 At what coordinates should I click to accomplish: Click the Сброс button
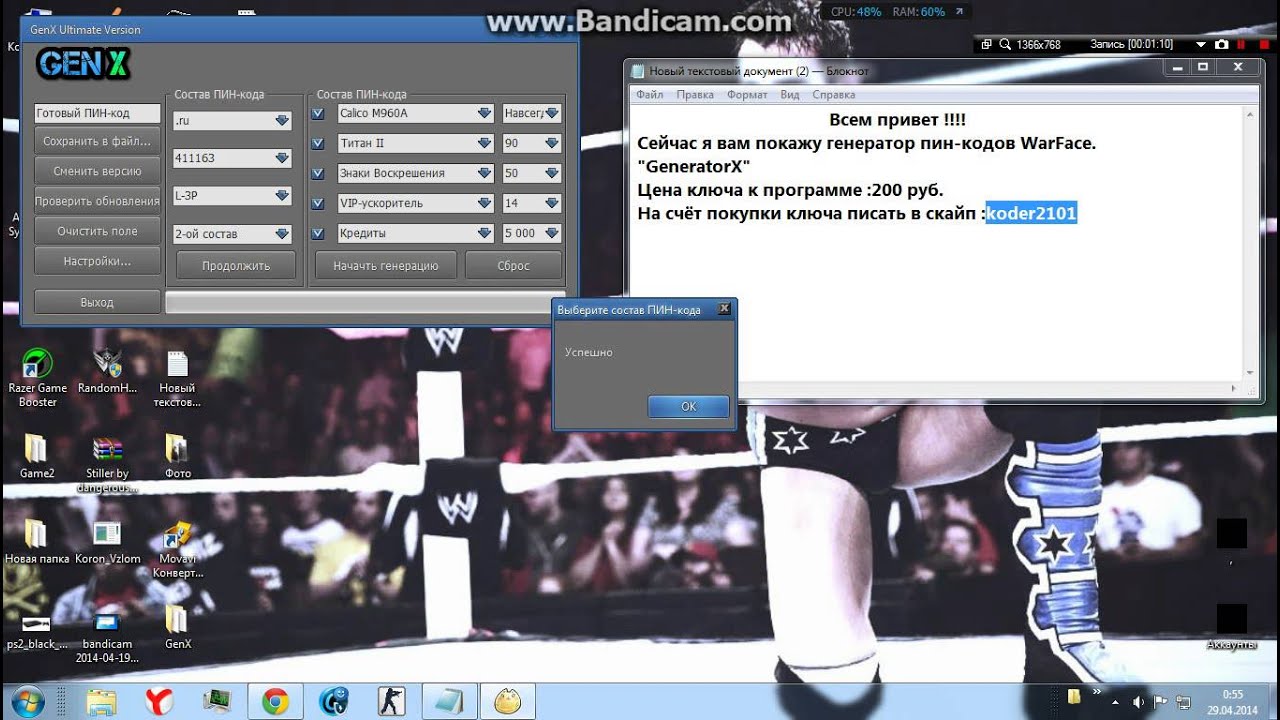[x=513, y=266]
